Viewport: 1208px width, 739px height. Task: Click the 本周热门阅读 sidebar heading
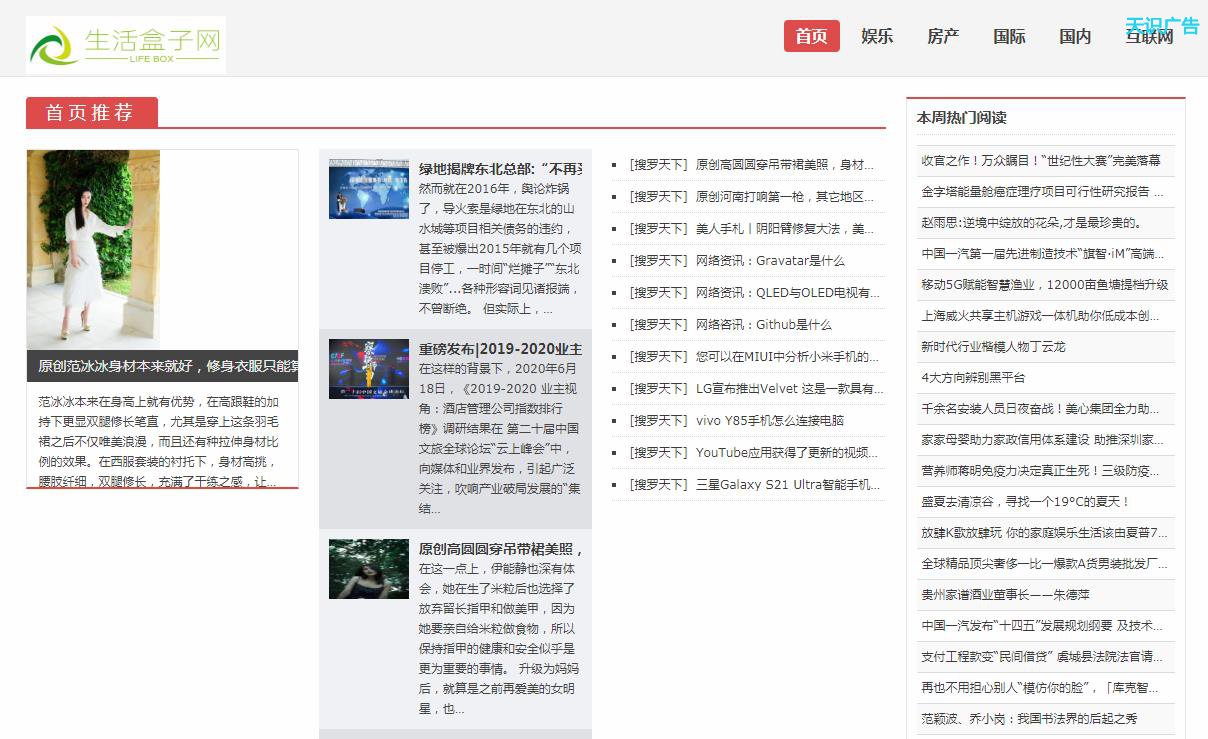pos(962,117)
